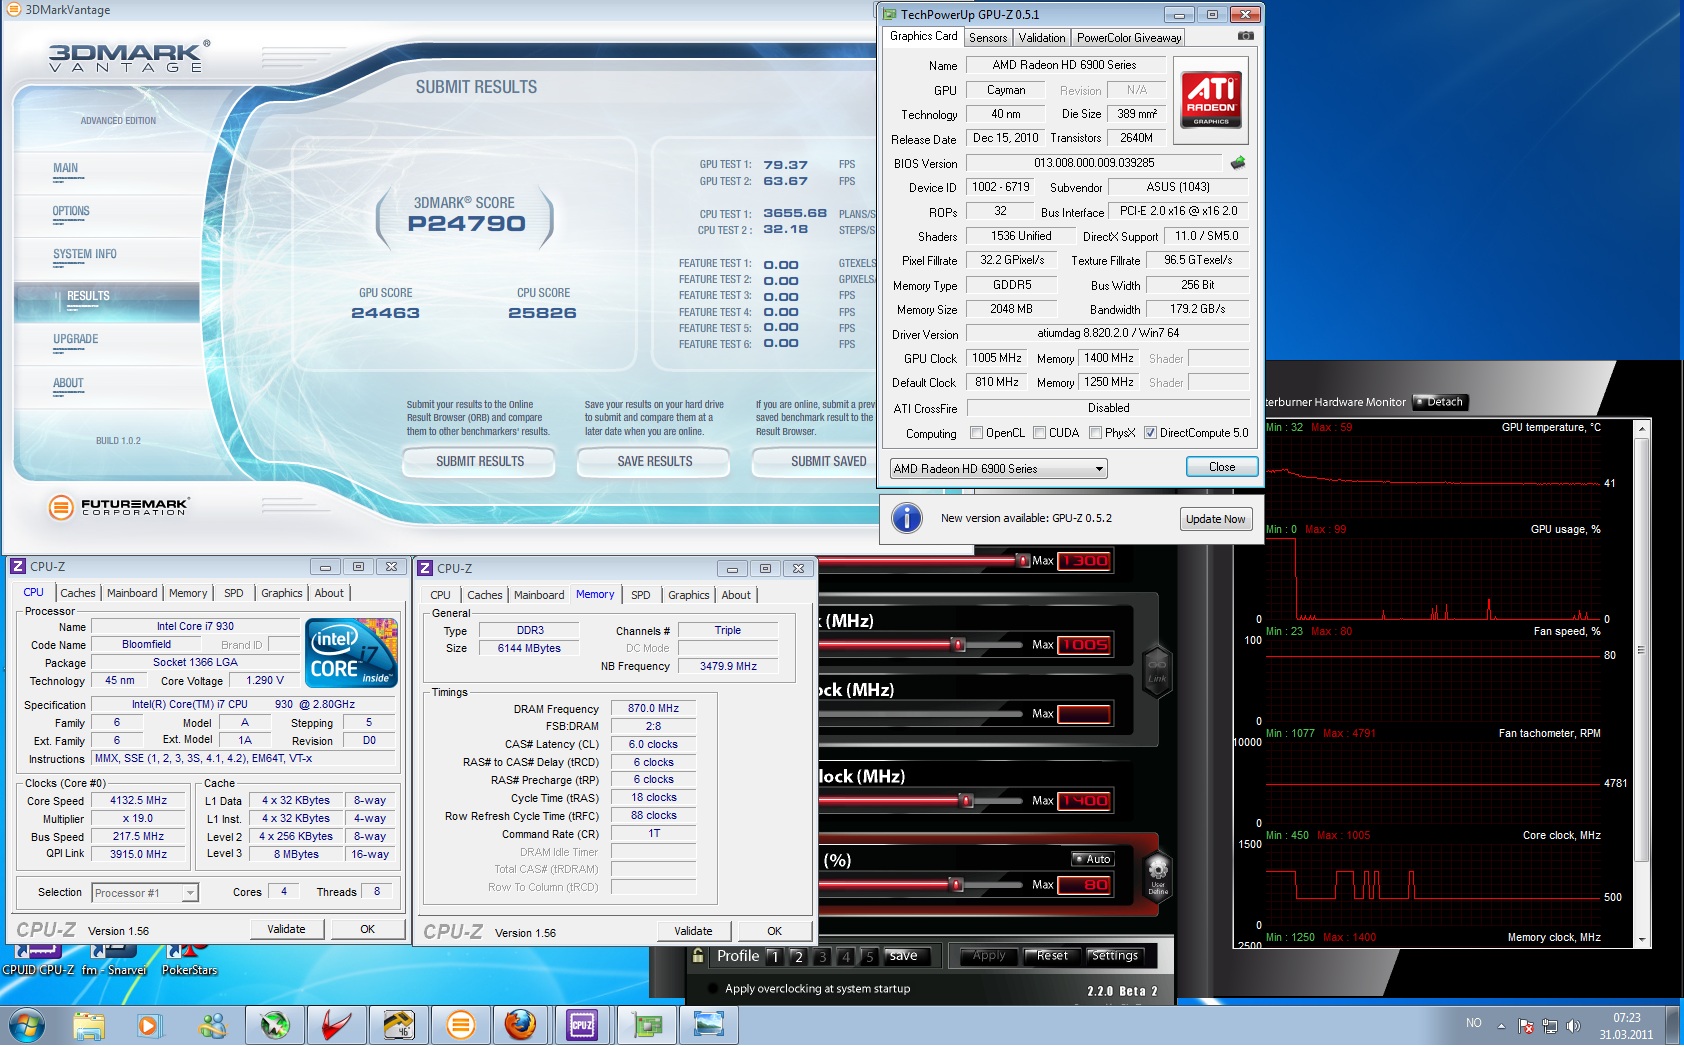Click the Close button in GPU-Z
The width and height of the screenshot is (1684, 1047).
(x=1221, y=467)
